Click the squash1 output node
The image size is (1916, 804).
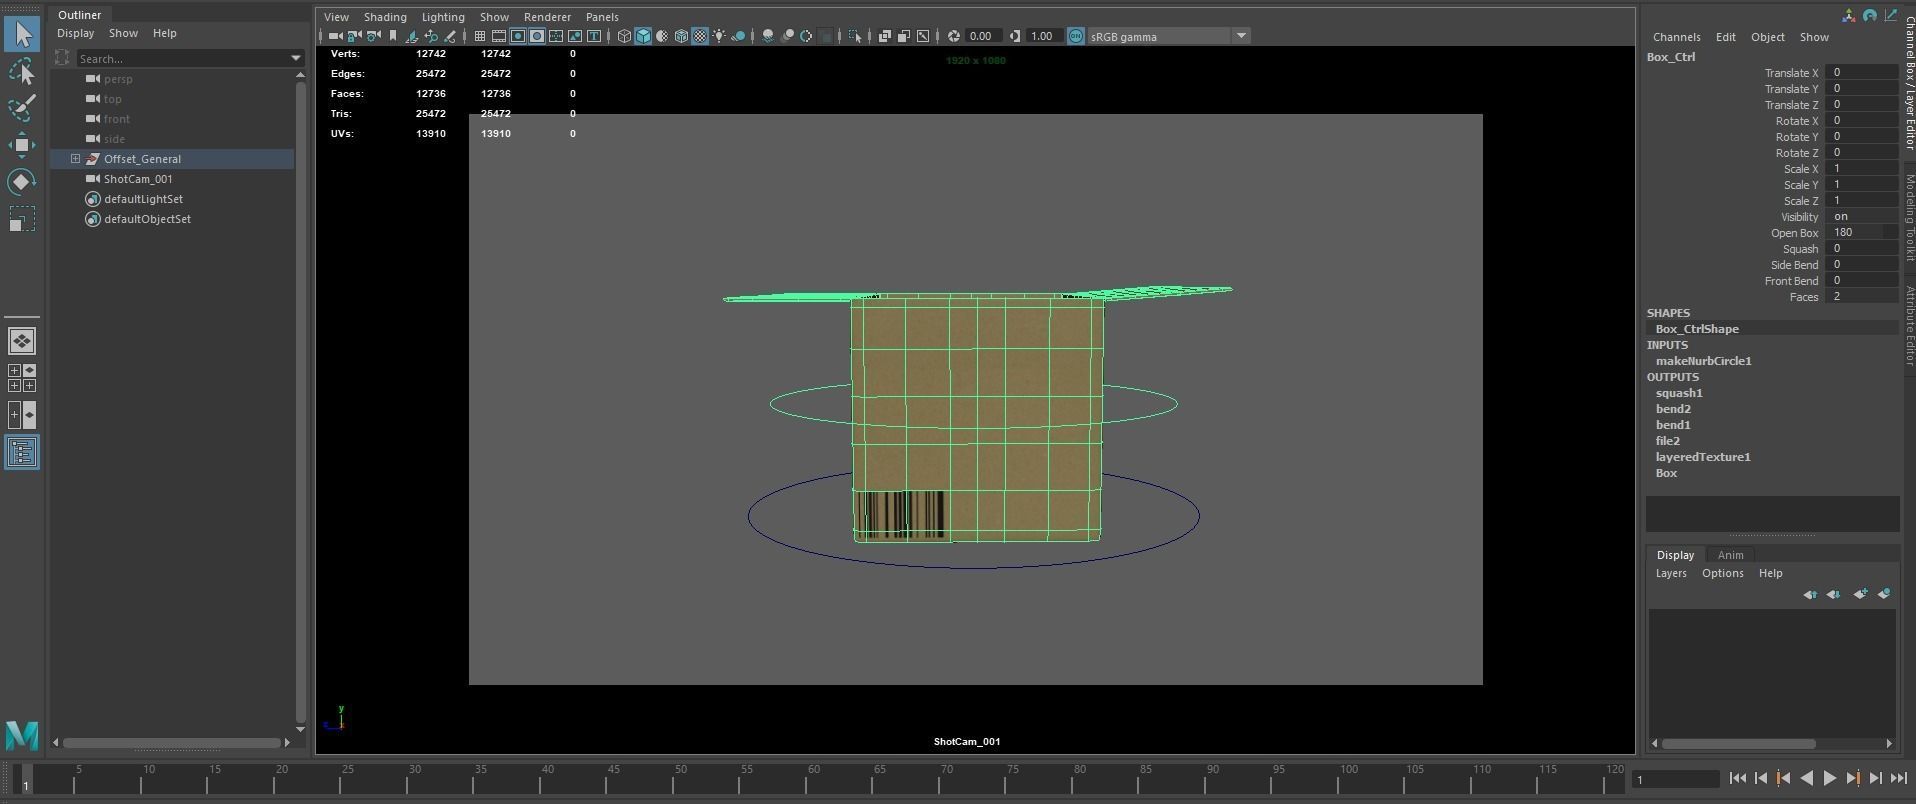coord(1679,393)
